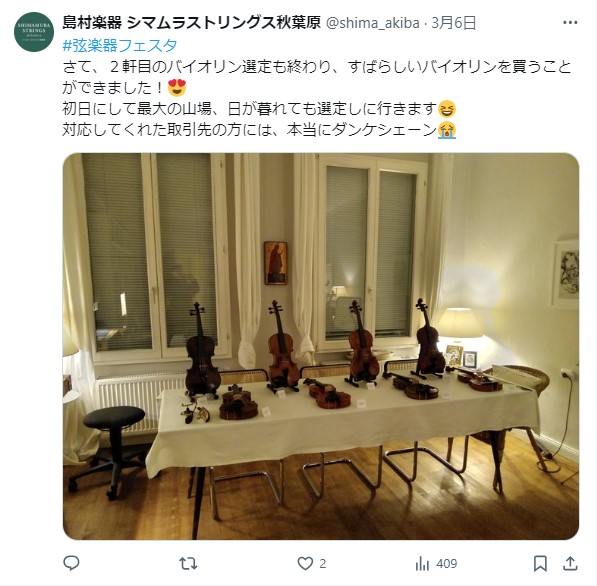Screen dimensions: 597x586
Task: Open the violin display photo
Action: 321,346
